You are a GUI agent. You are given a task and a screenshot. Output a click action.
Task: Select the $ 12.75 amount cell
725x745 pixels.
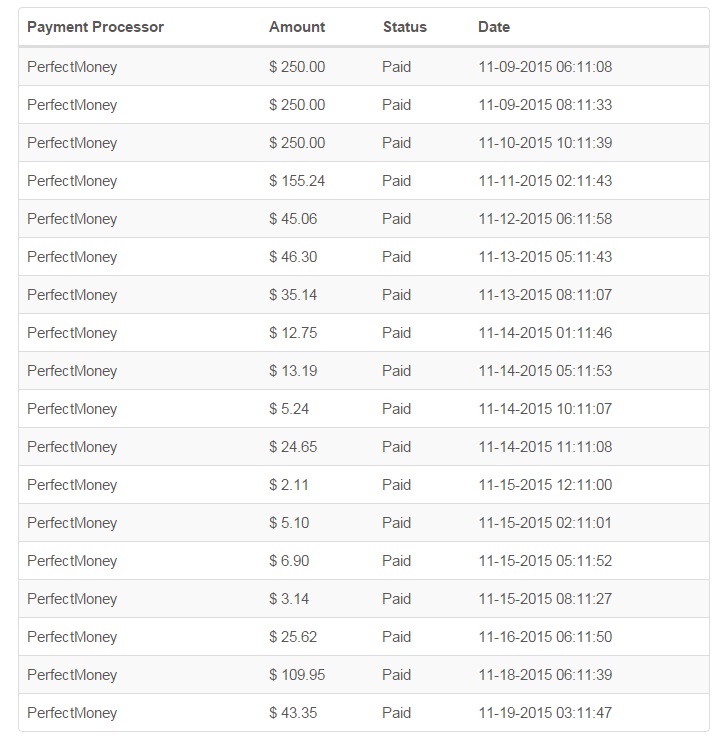tap(293, 333)
